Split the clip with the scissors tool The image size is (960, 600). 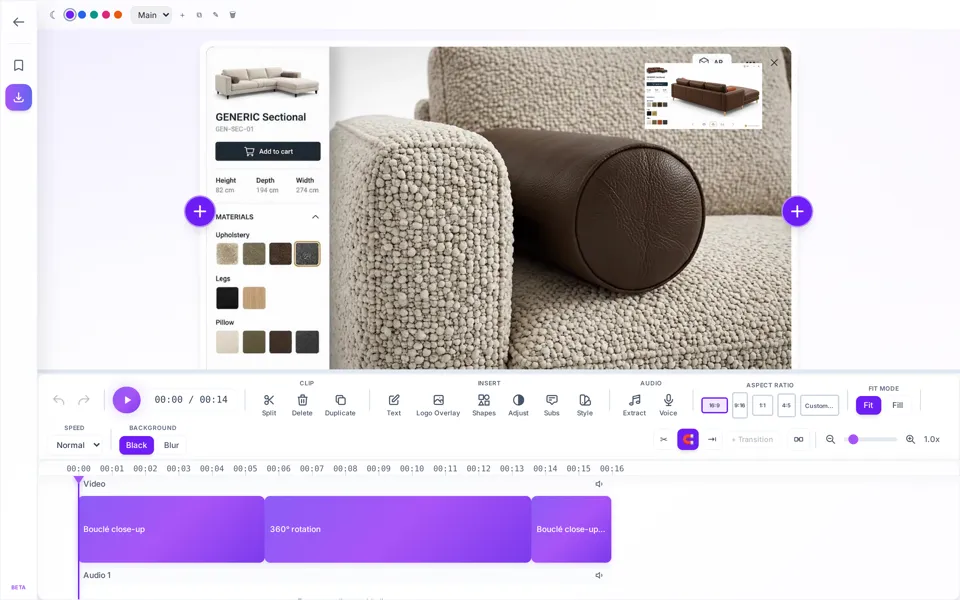(269, 405)
